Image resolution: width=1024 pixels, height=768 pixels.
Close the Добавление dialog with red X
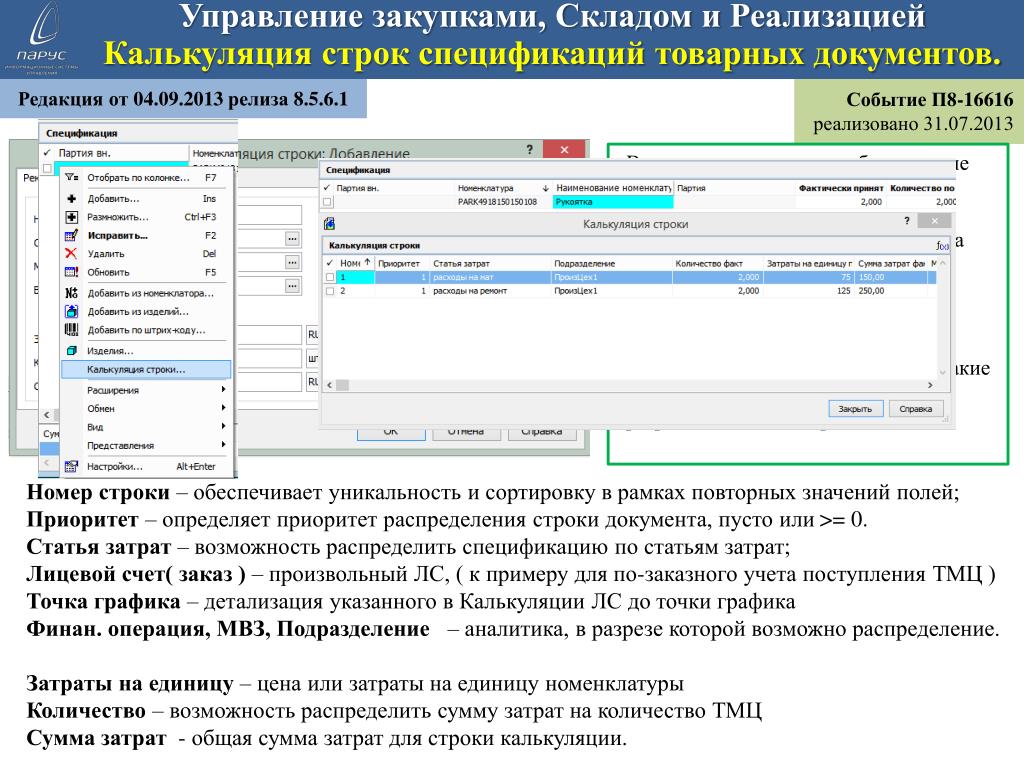(x=564, y=150)
